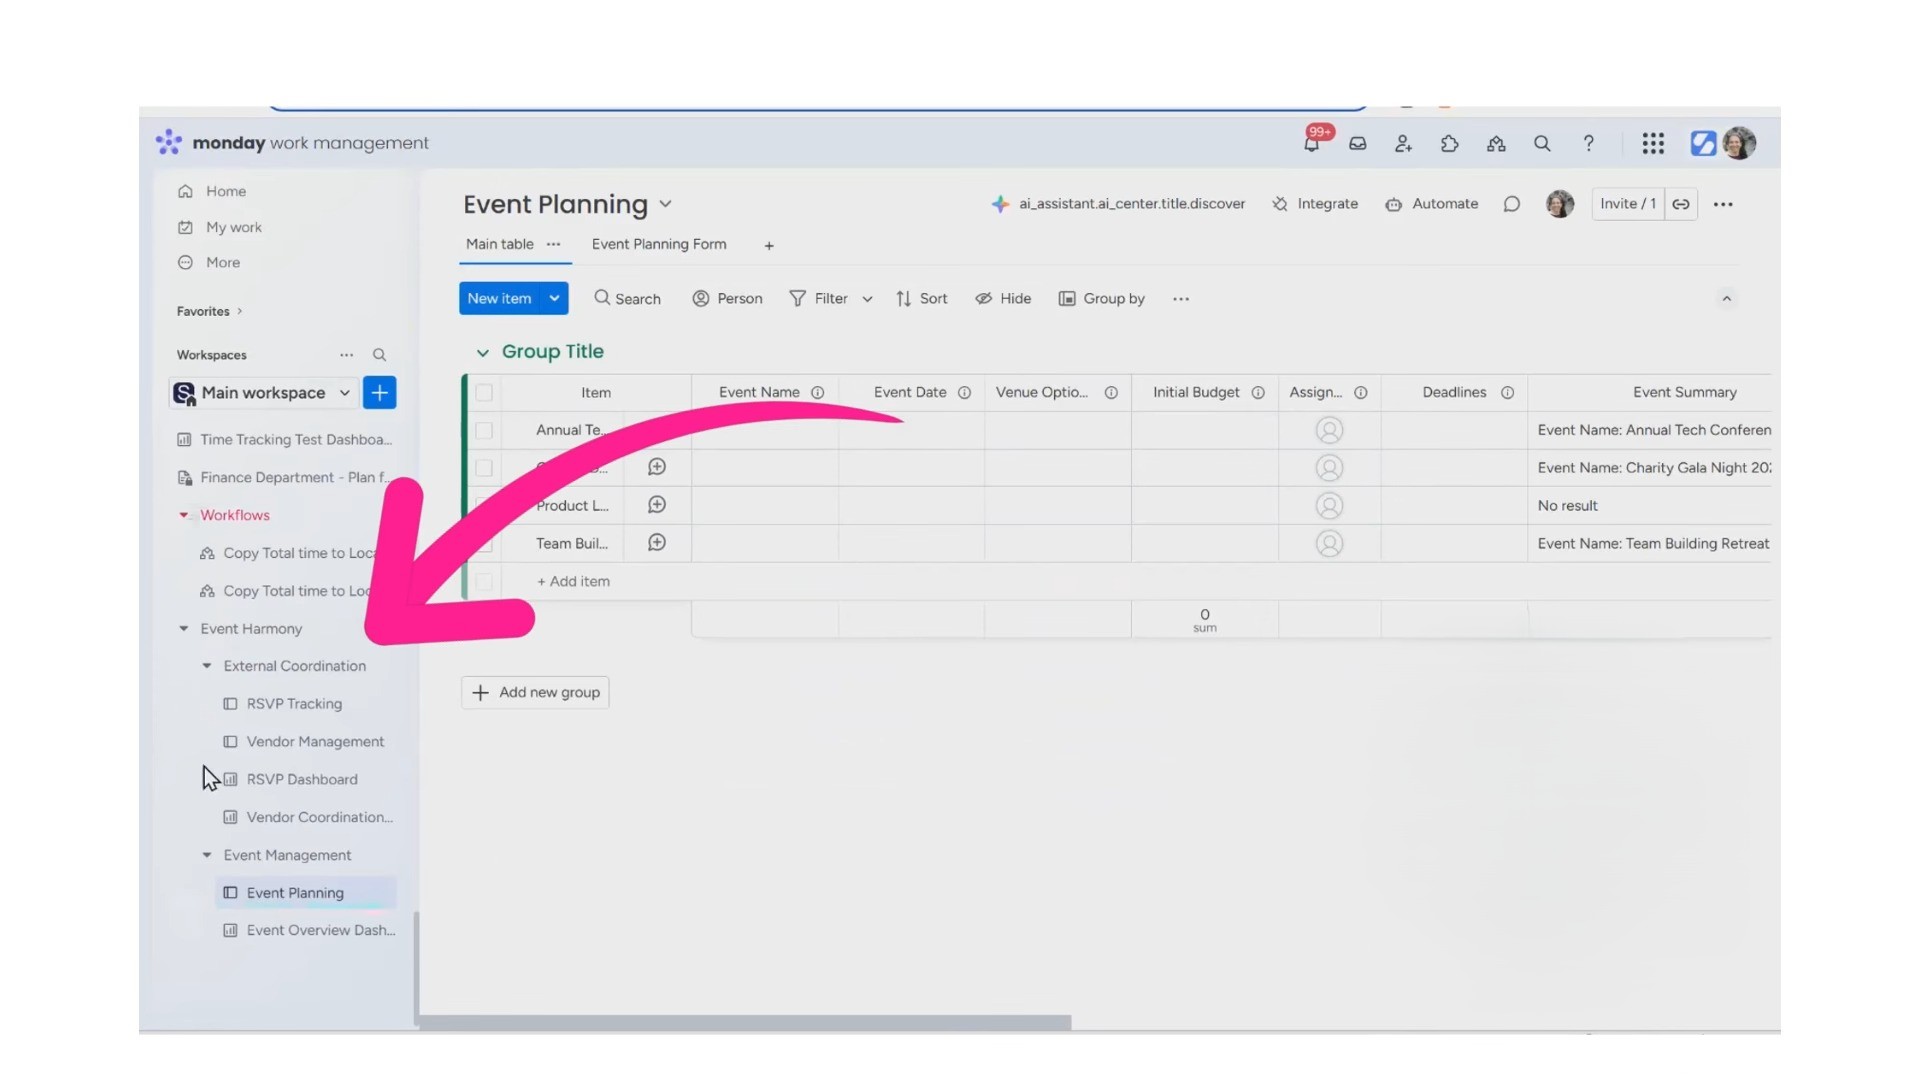Image resolution: width=1920 pixels, height=1080 pixels.
Task: Click the Add new group button
Action: 535,692
